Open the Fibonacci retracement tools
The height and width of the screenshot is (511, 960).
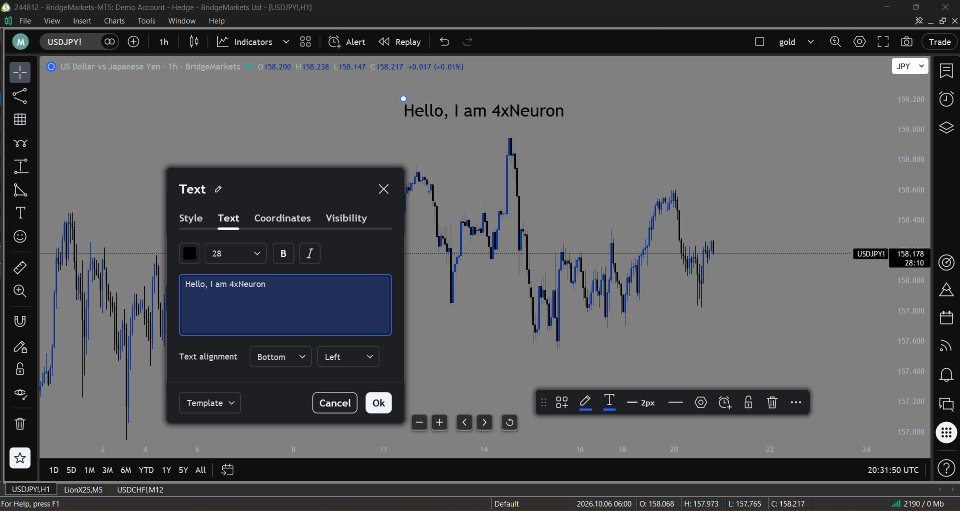20,119
